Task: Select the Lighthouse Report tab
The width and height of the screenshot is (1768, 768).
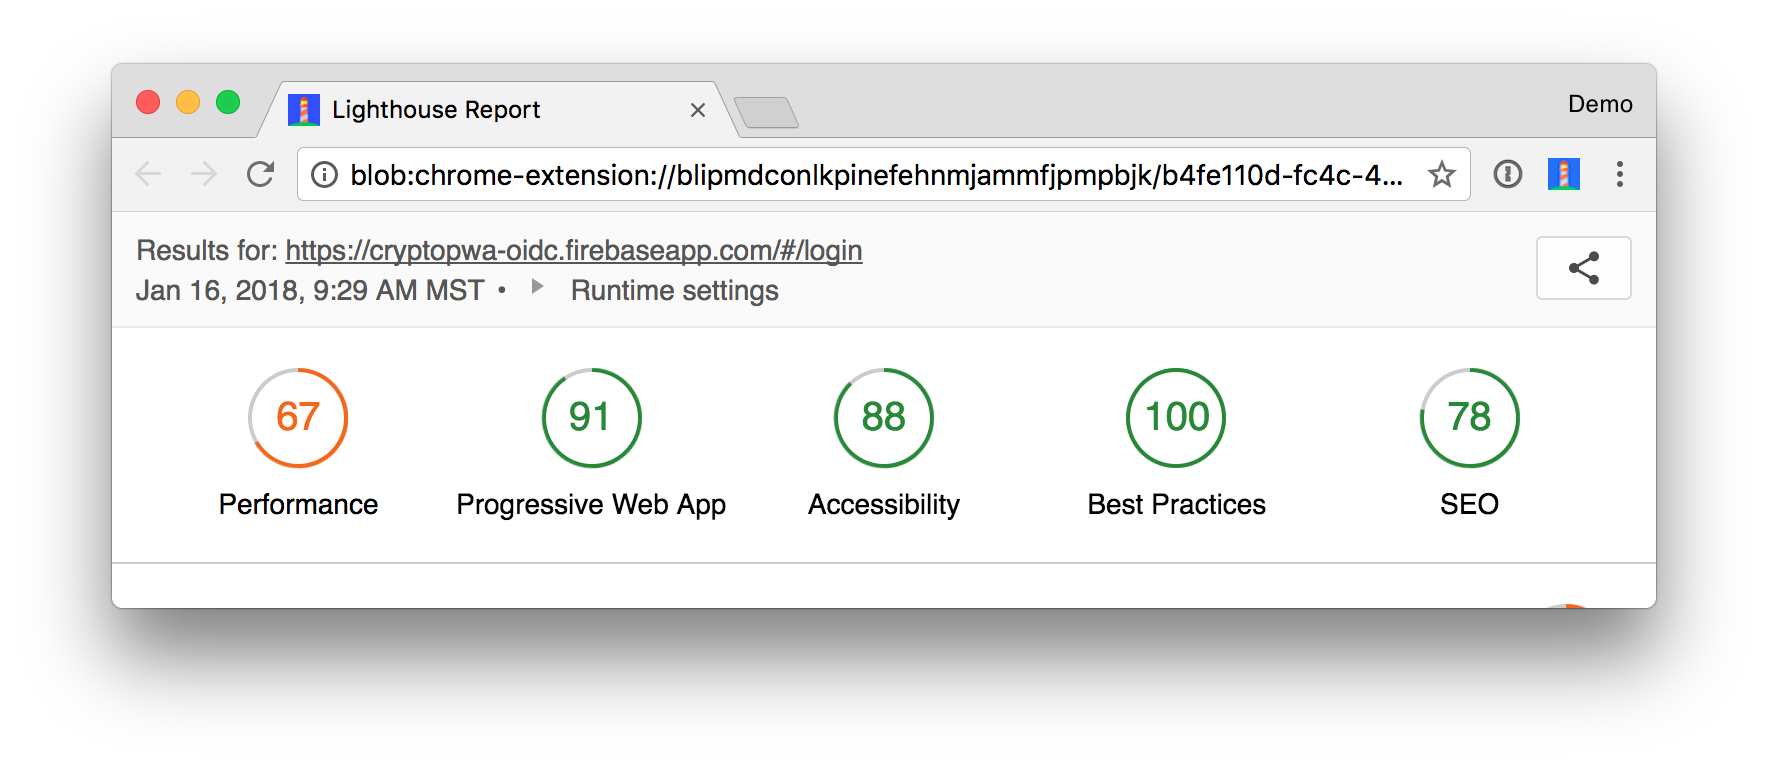Action: point(436,110)
